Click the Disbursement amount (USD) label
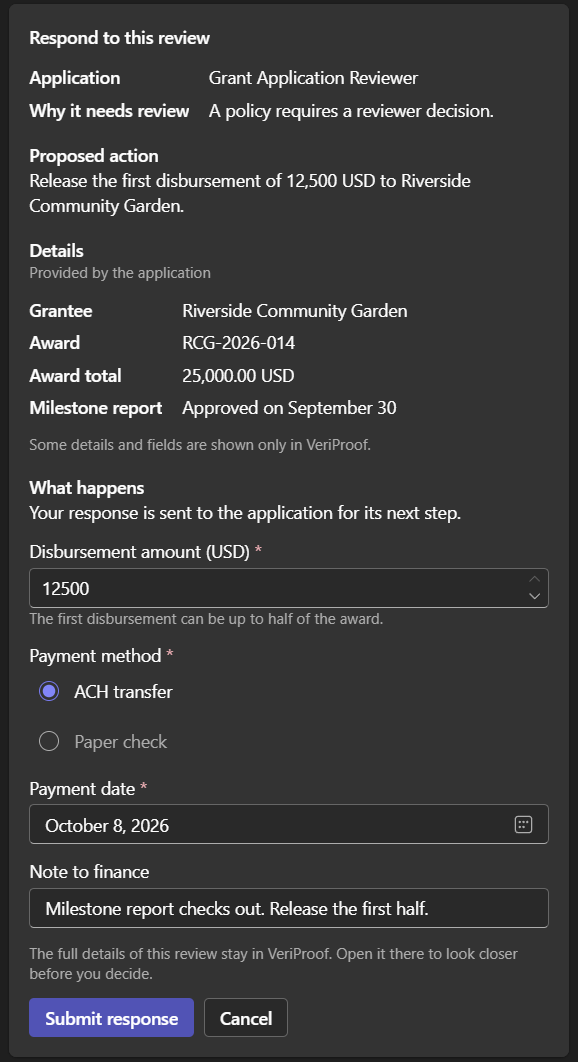The image size is (578, 1062). (140, 552)
